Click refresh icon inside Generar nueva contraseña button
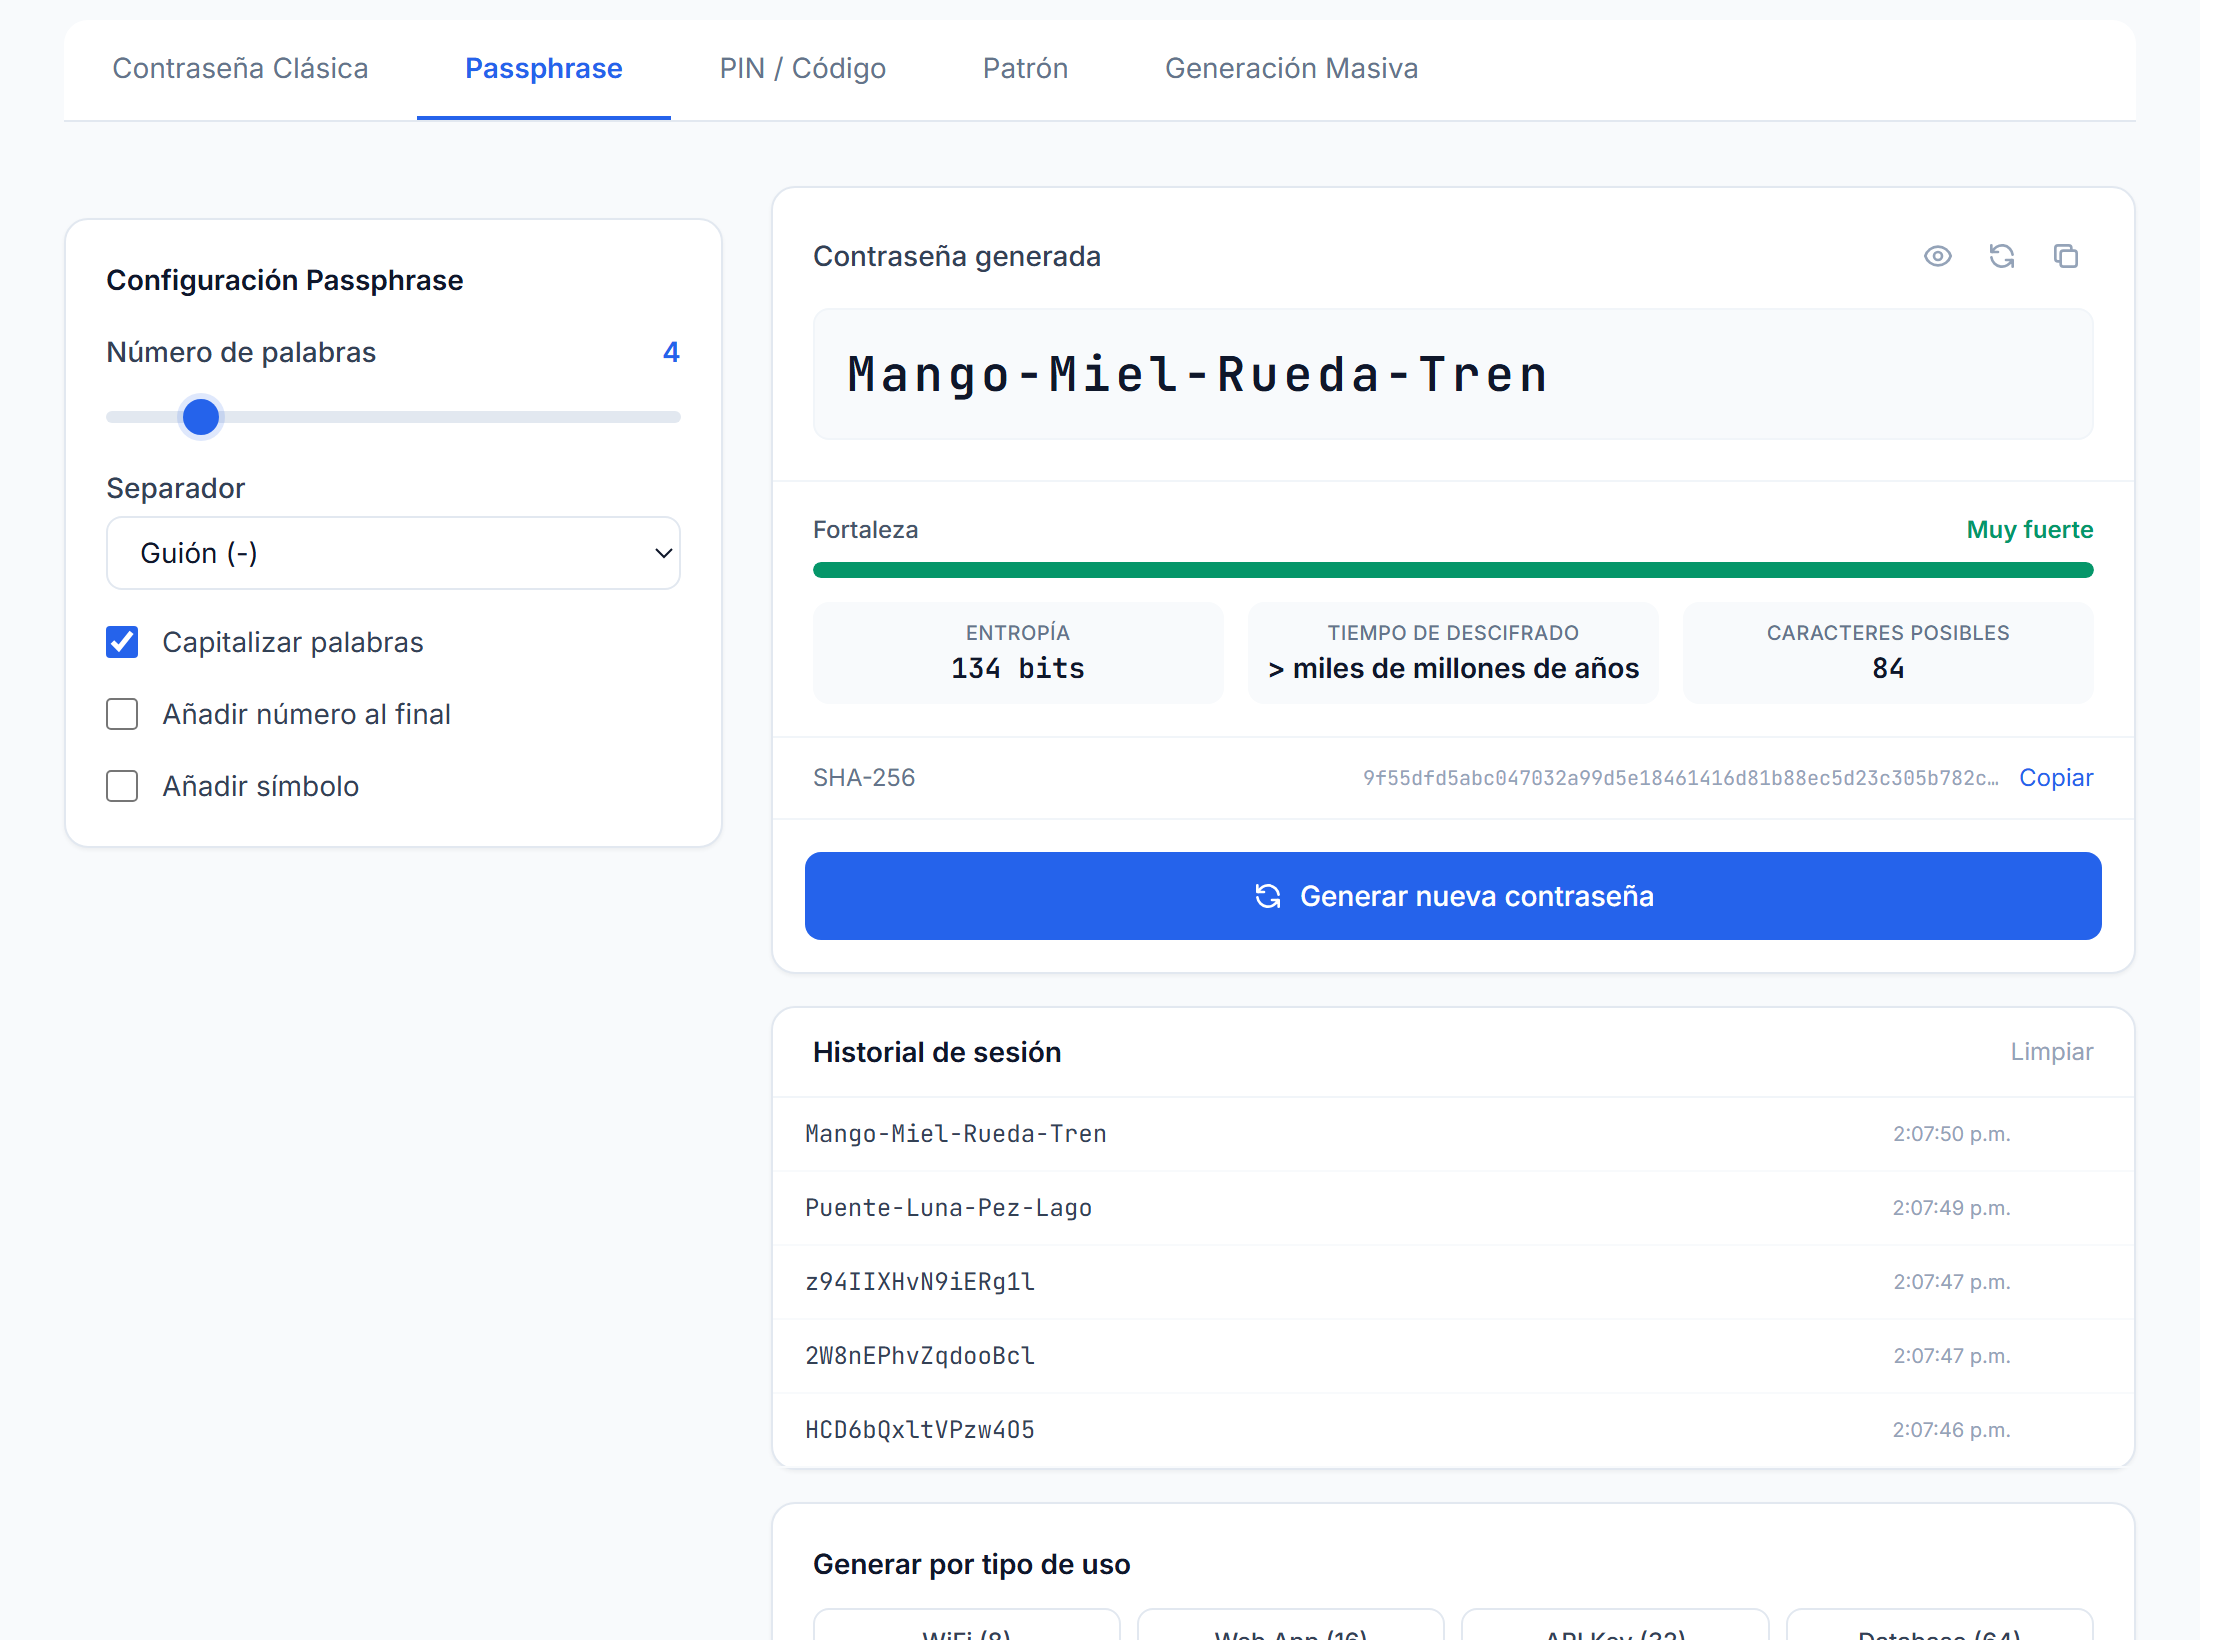 [1267, 896]
